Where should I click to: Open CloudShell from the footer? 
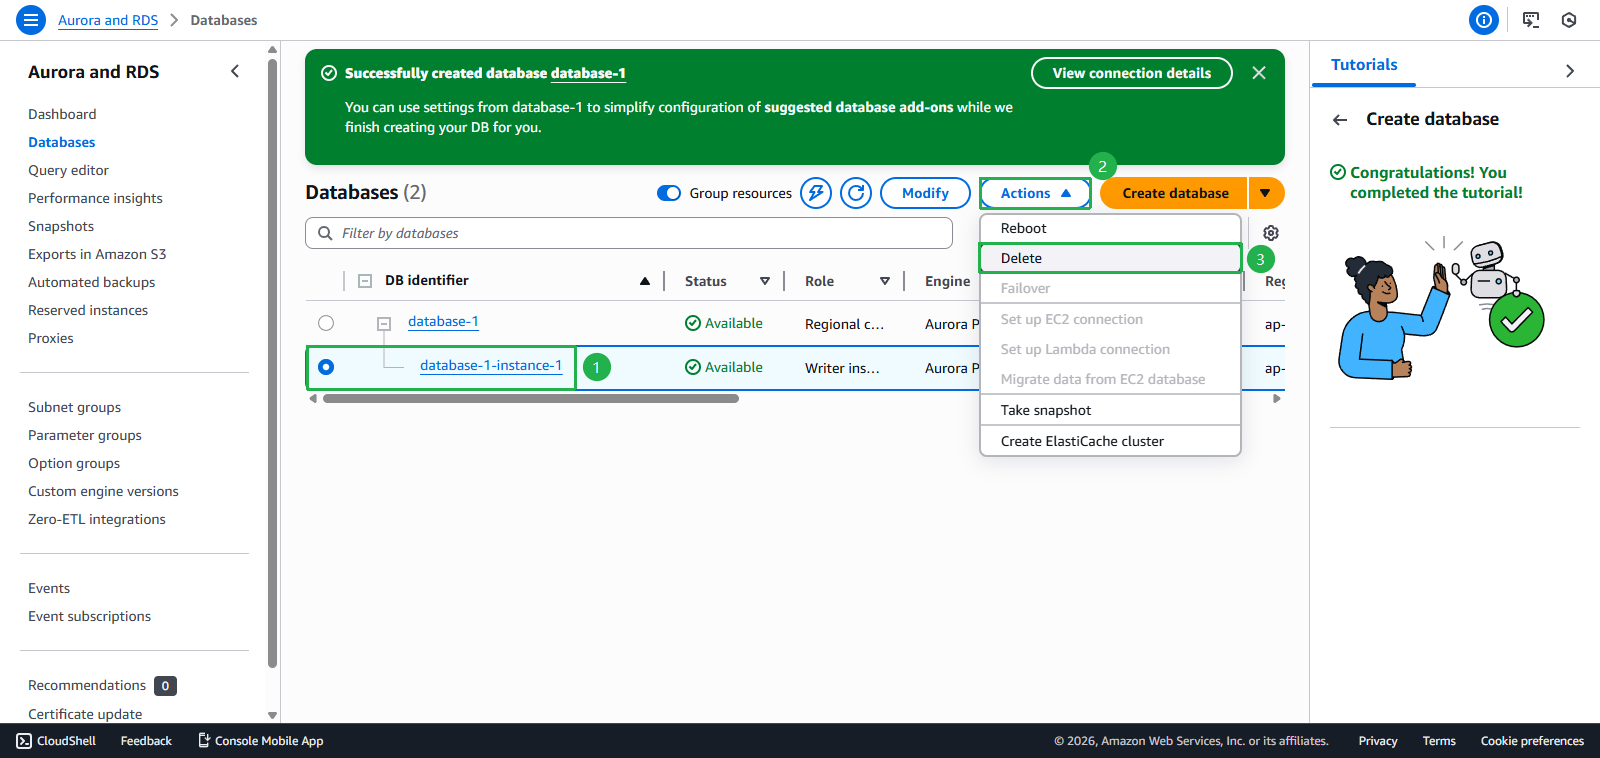(57, 741)
